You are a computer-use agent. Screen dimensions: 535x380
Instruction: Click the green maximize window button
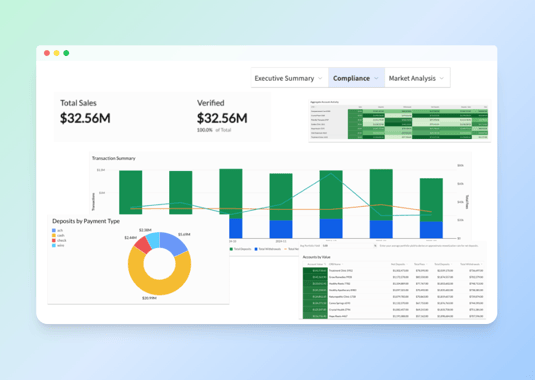[66, 53]
